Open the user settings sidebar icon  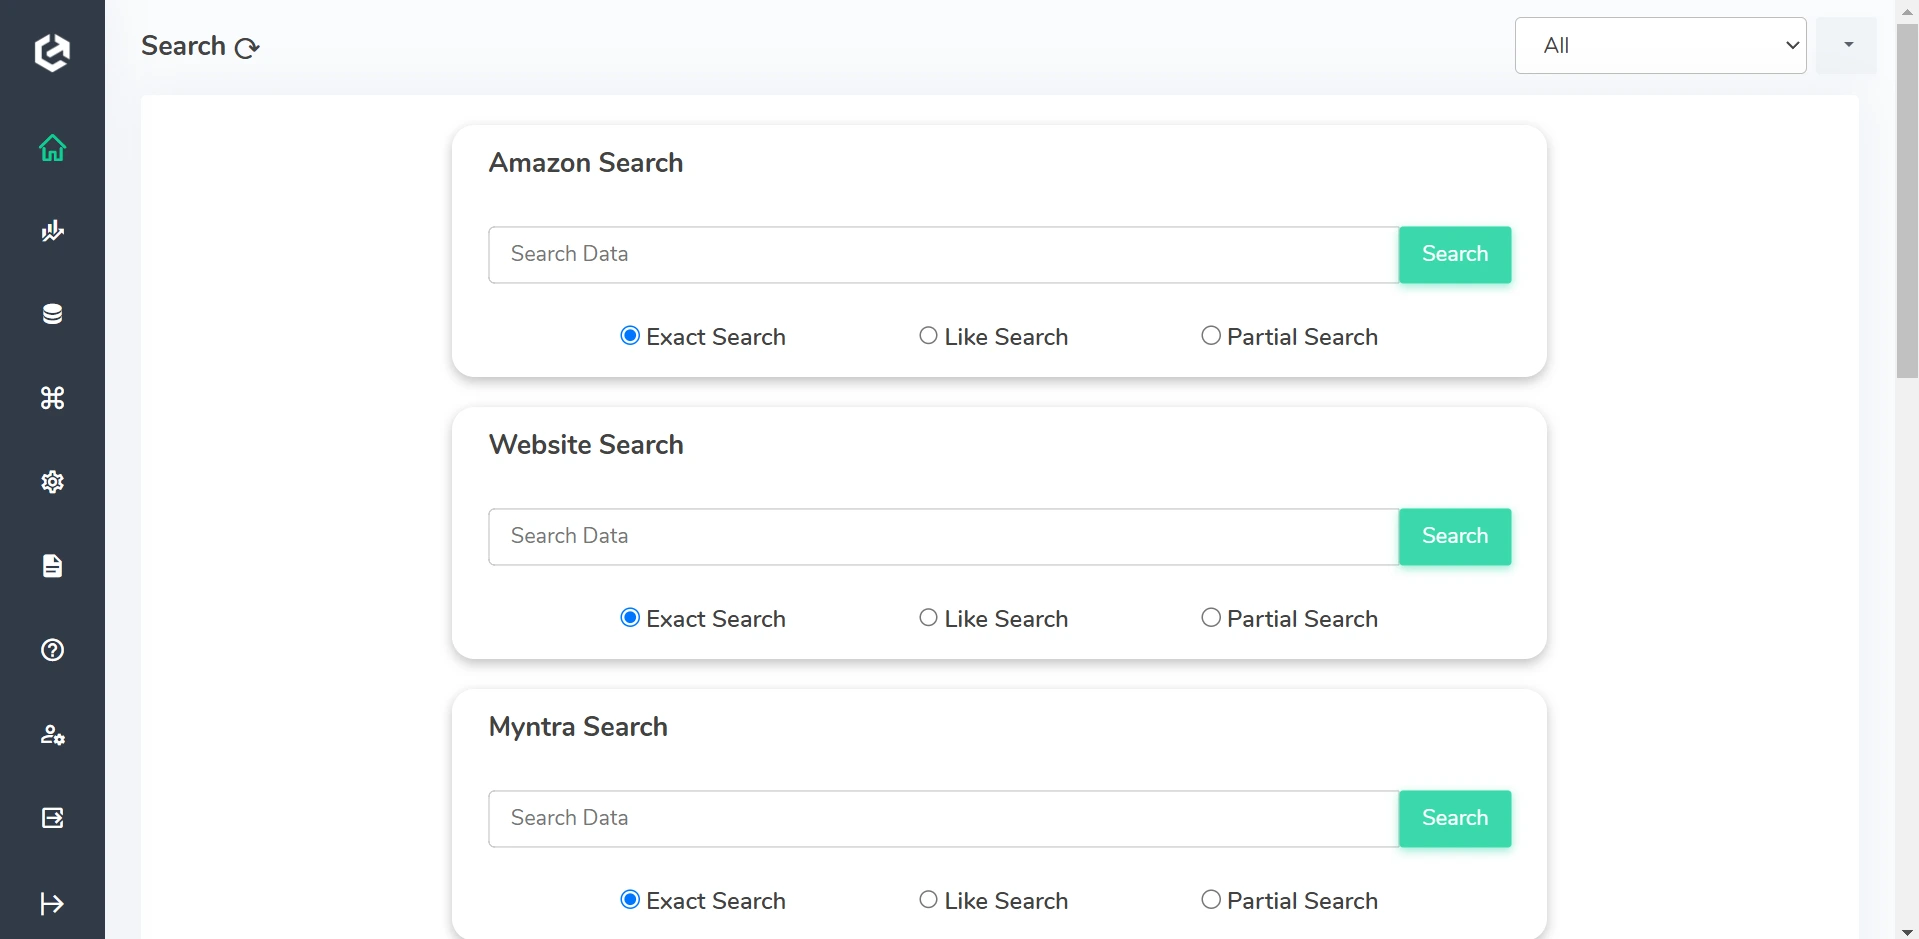click(x=52, y=735)
